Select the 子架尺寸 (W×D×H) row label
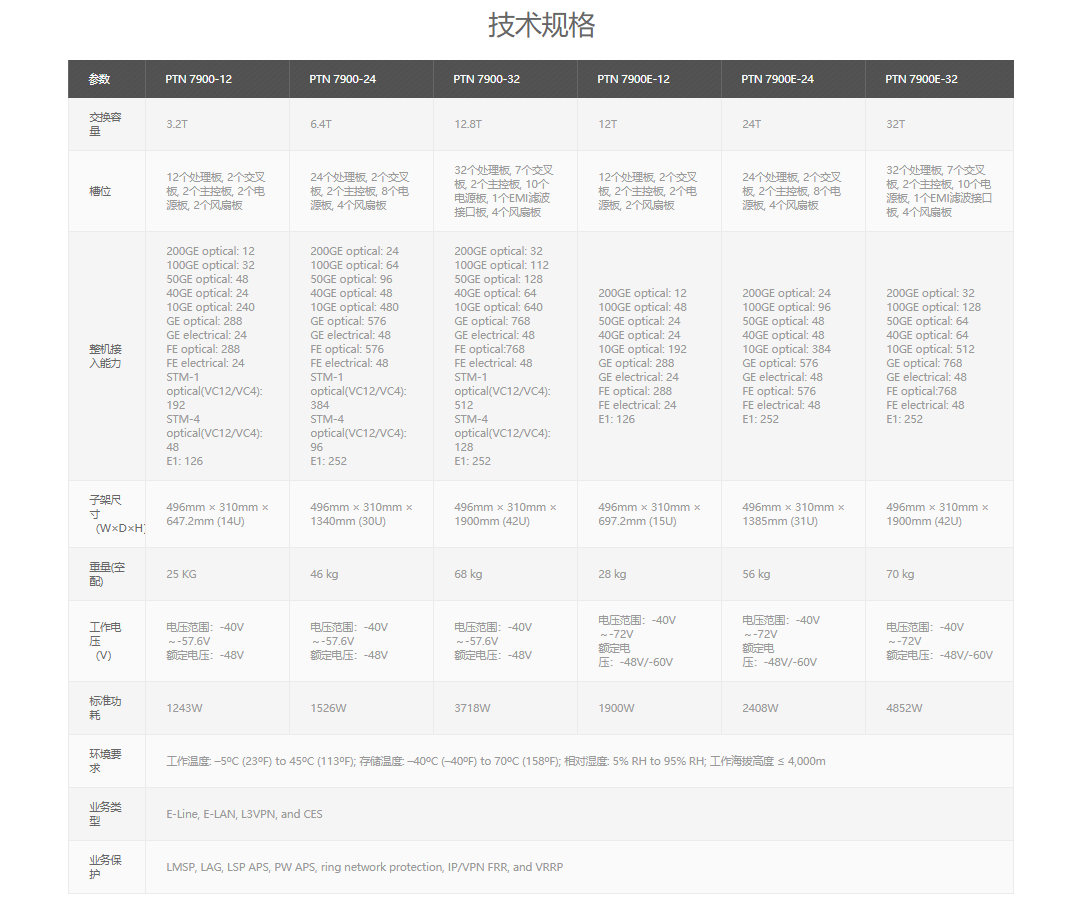 pos(117,514)
